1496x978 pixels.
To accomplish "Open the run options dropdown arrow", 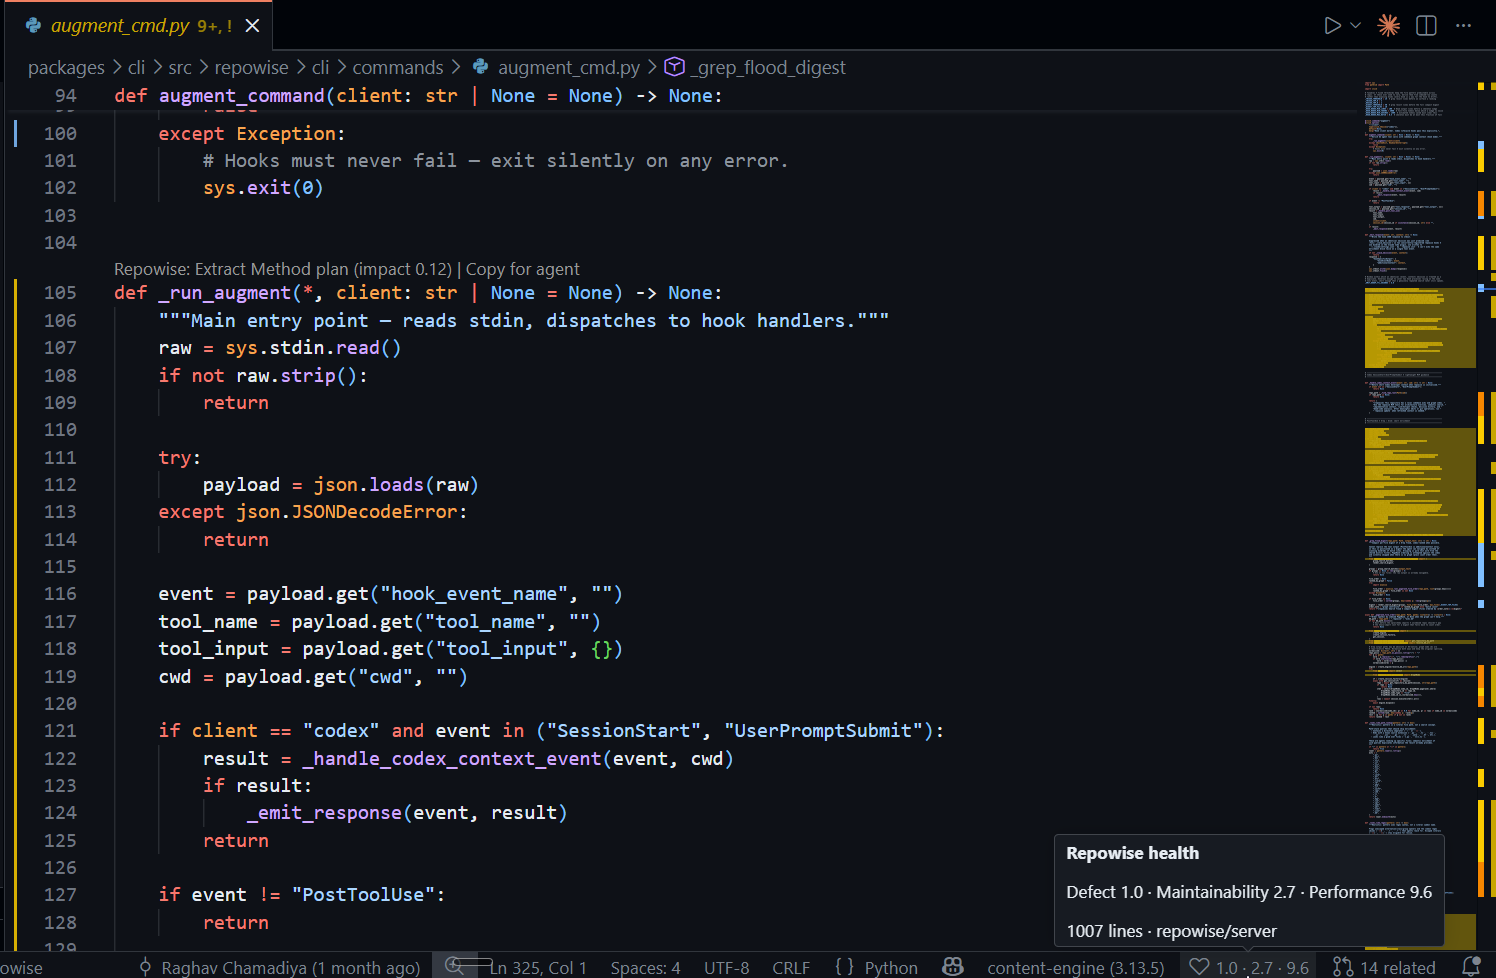I will (x=1356, y=26).
